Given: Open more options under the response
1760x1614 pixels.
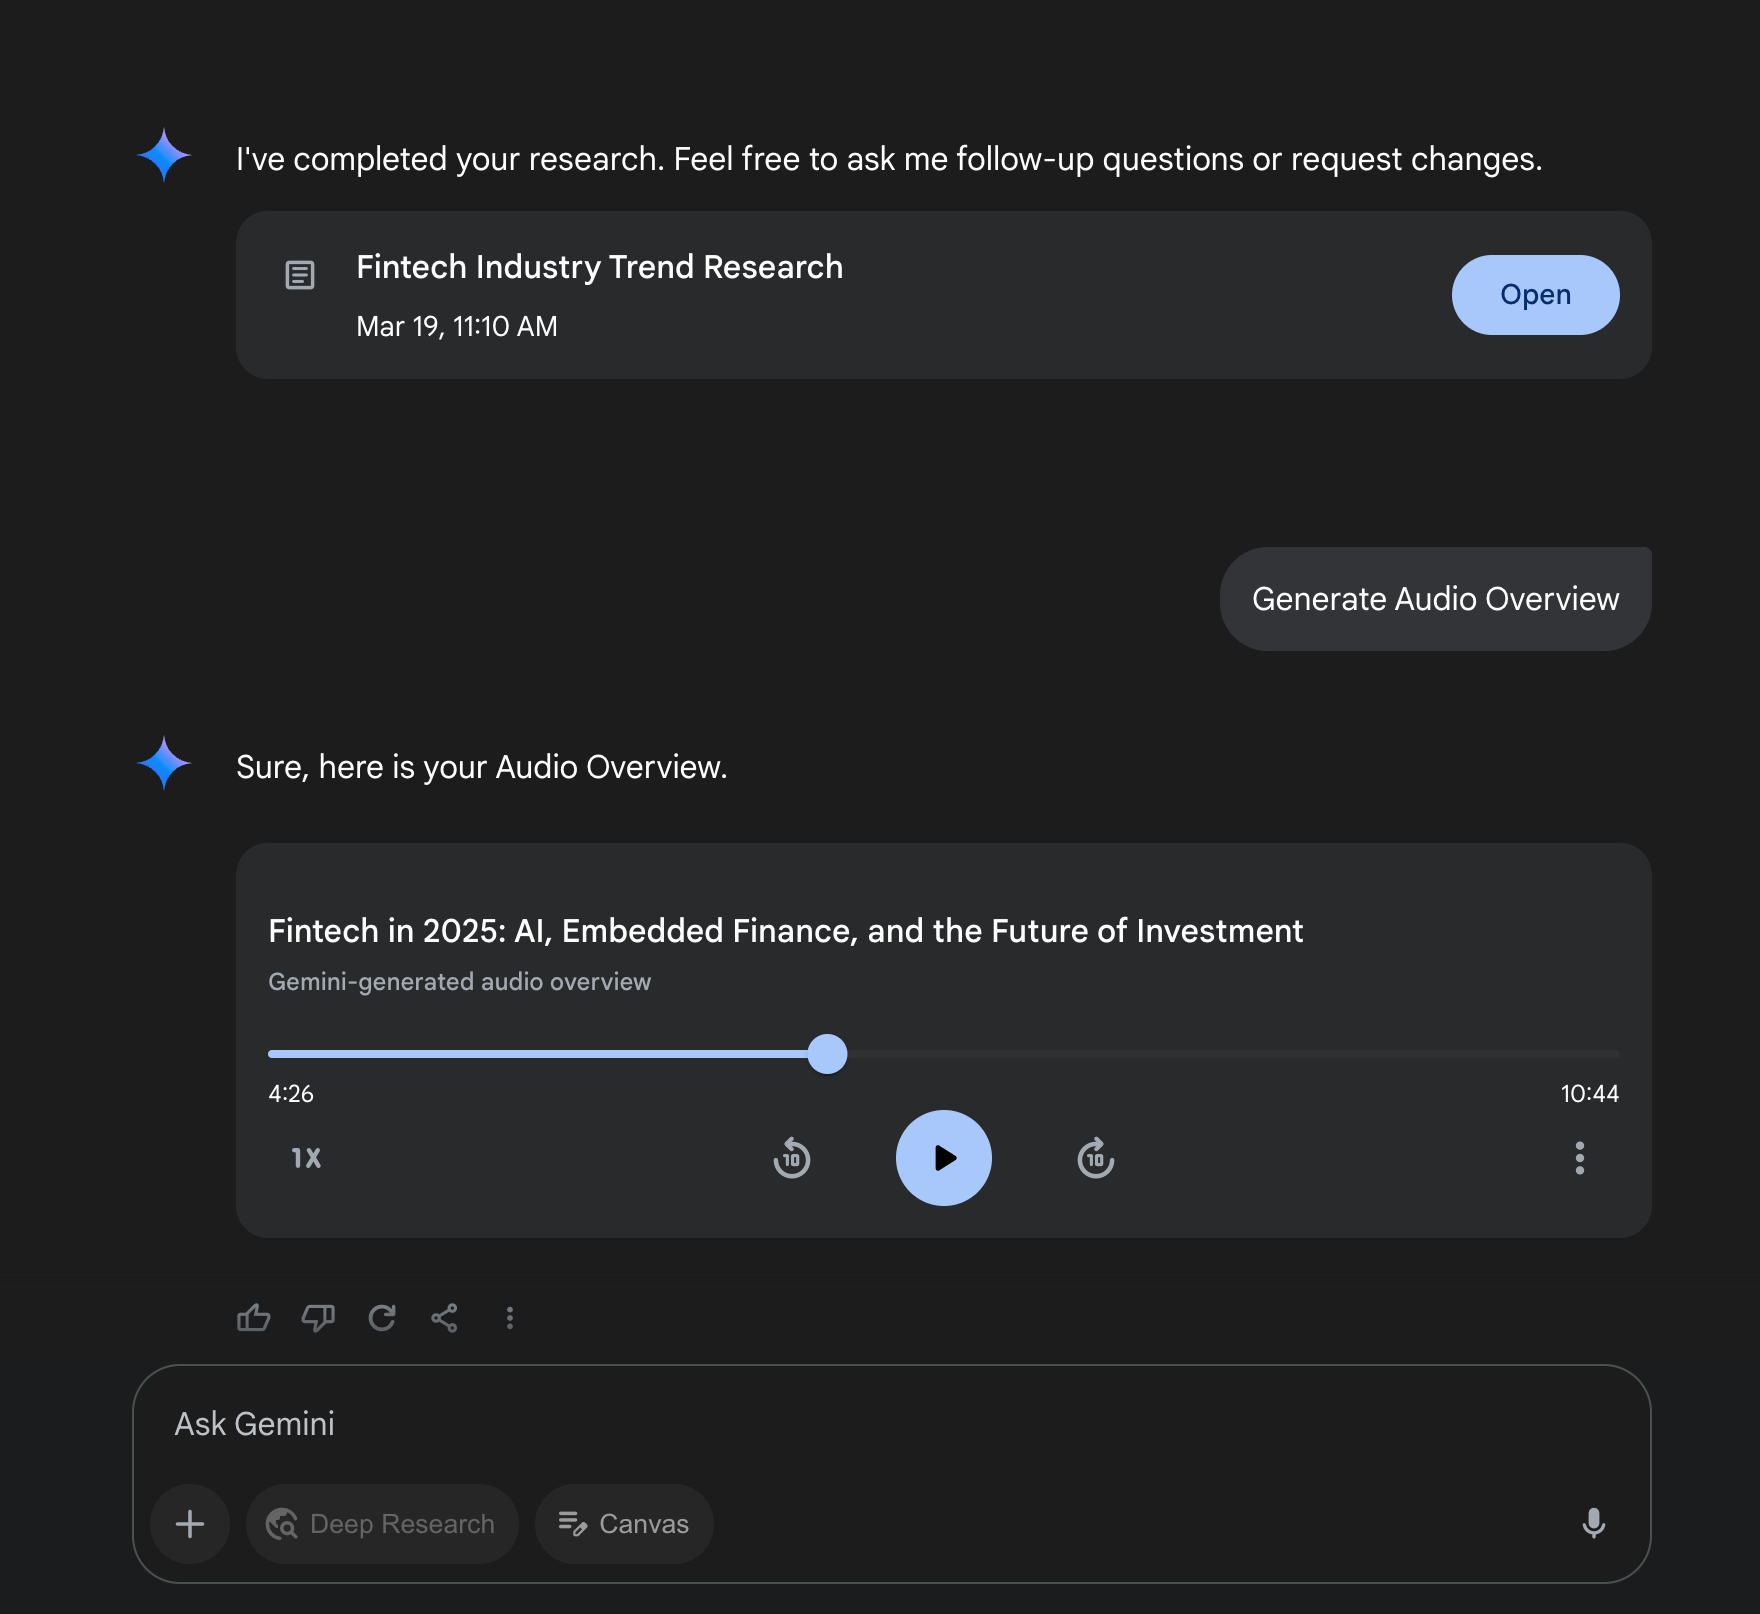Looking at the screenshot, I should (x=510, y=1318).
